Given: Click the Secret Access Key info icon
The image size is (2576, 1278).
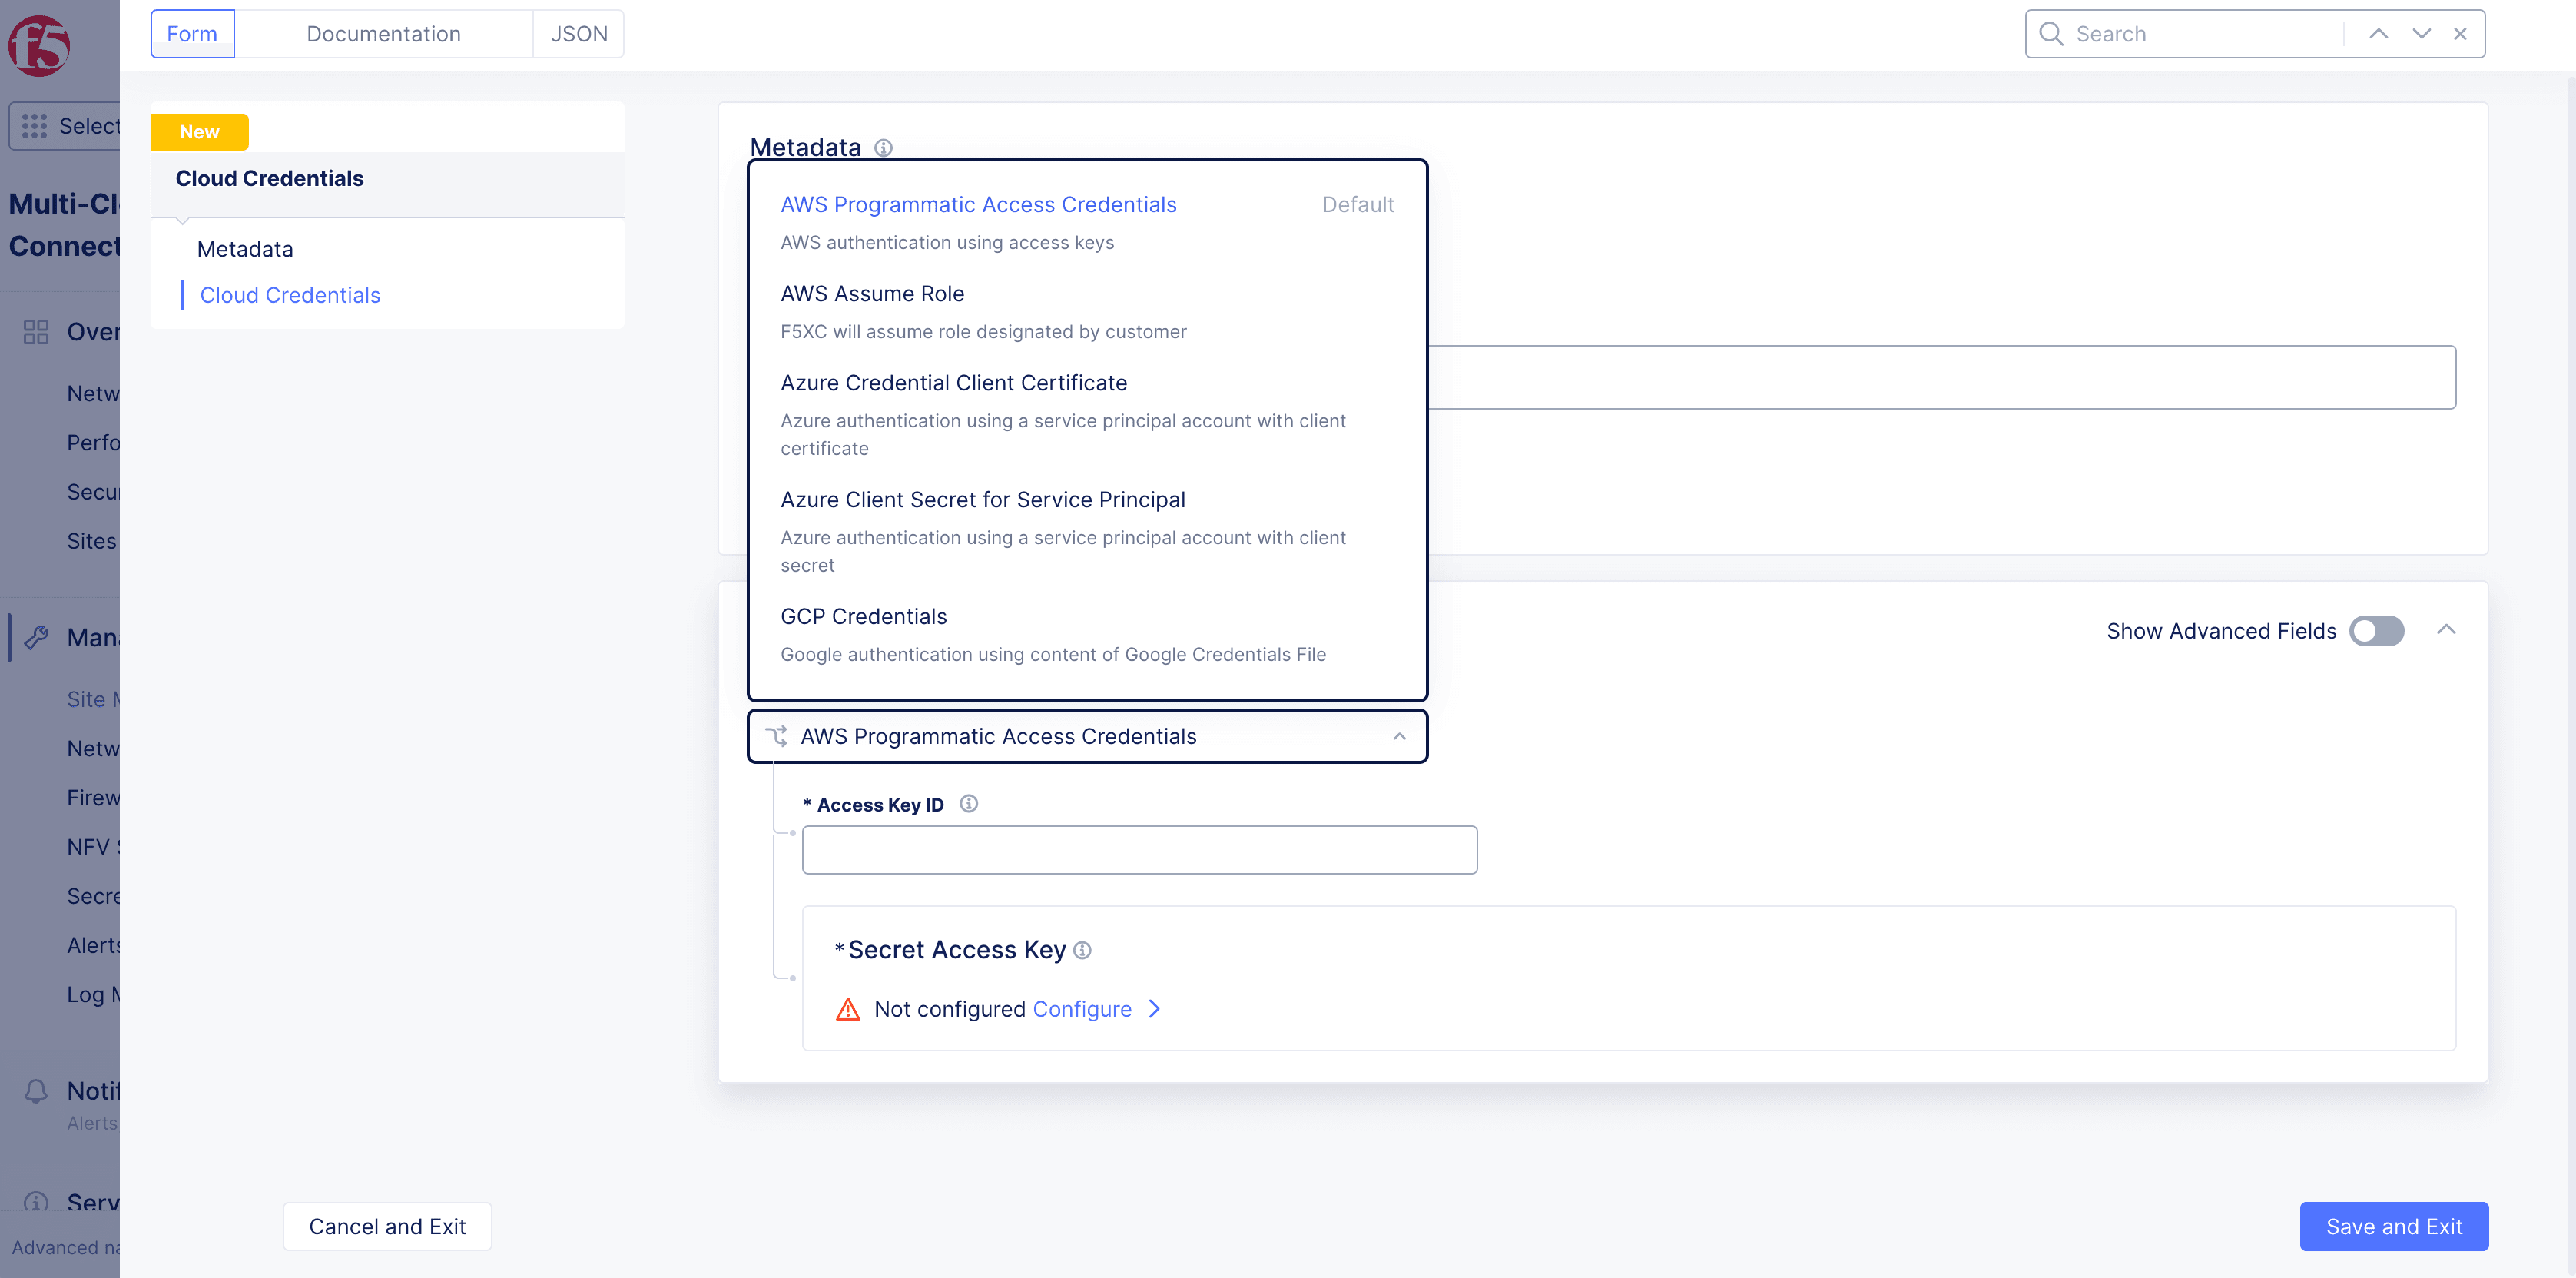Looking at the screenshot, I should pyautogui.click(x=1082, y=950).
